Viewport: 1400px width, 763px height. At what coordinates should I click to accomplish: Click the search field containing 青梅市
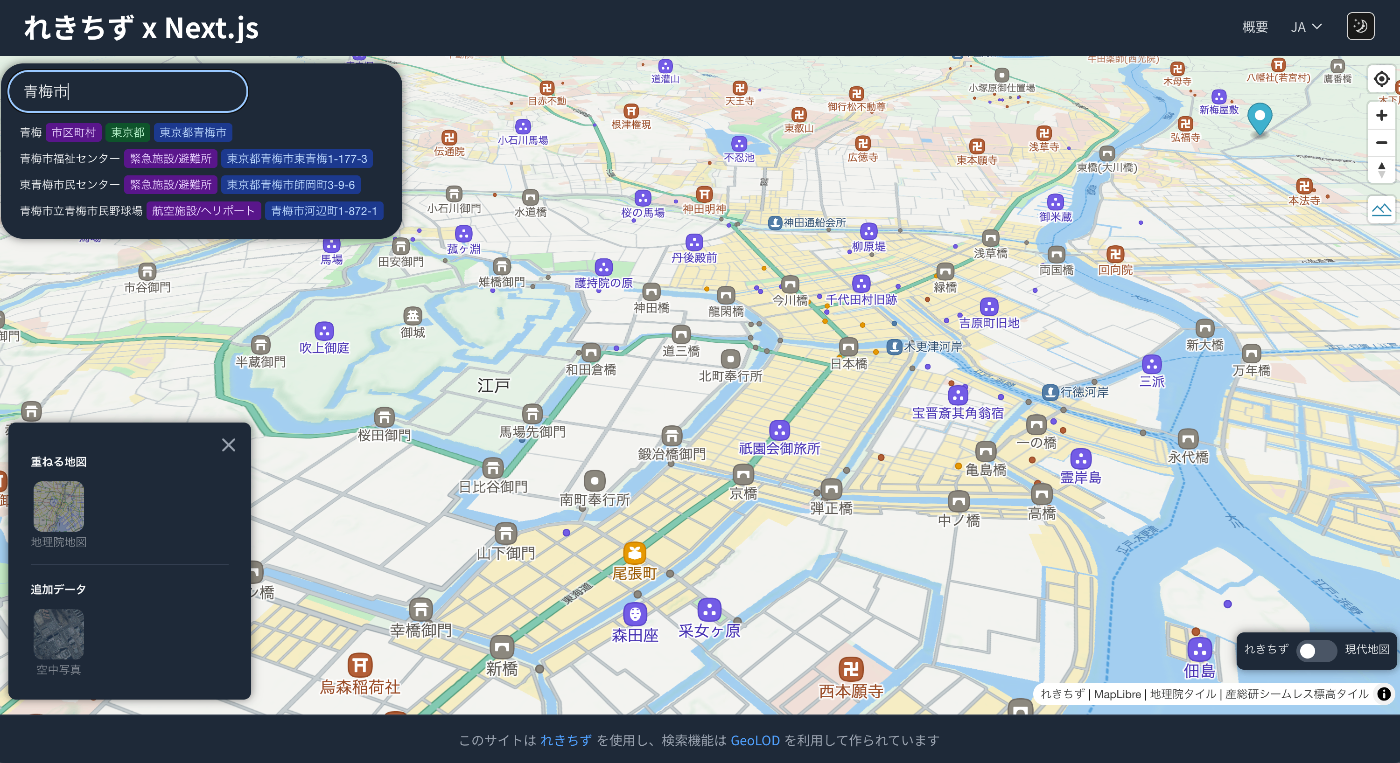pos(128,91)
